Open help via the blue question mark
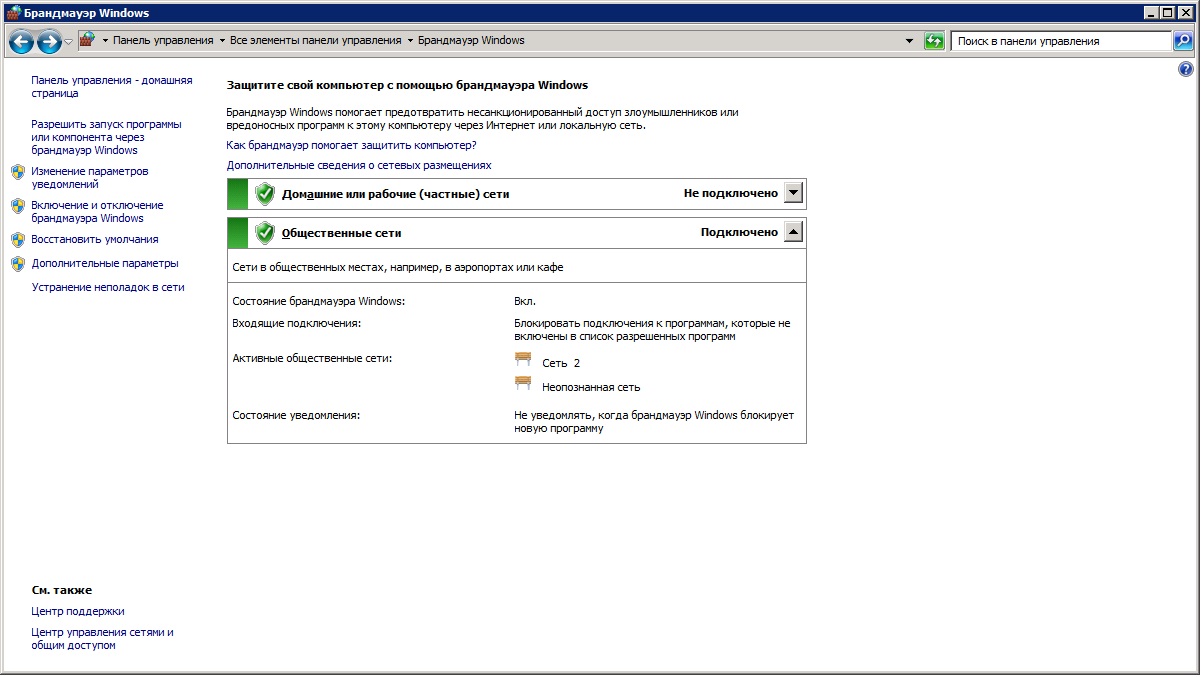The height and width of the screenshot is (677, 1204). click(x=1186, y=69)
